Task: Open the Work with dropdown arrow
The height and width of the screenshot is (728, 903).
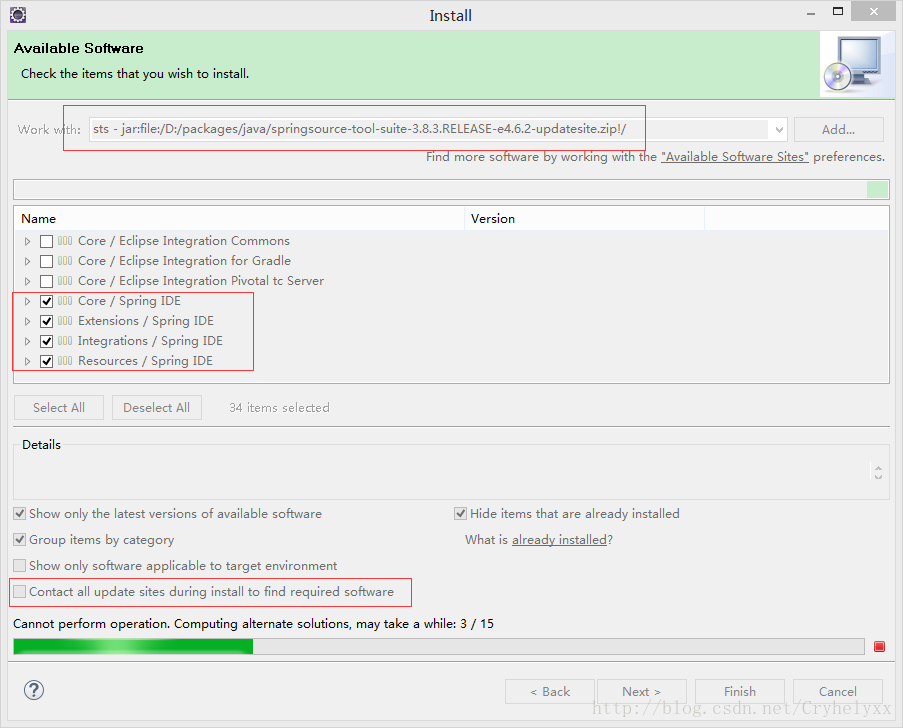Action: [779, 130]
